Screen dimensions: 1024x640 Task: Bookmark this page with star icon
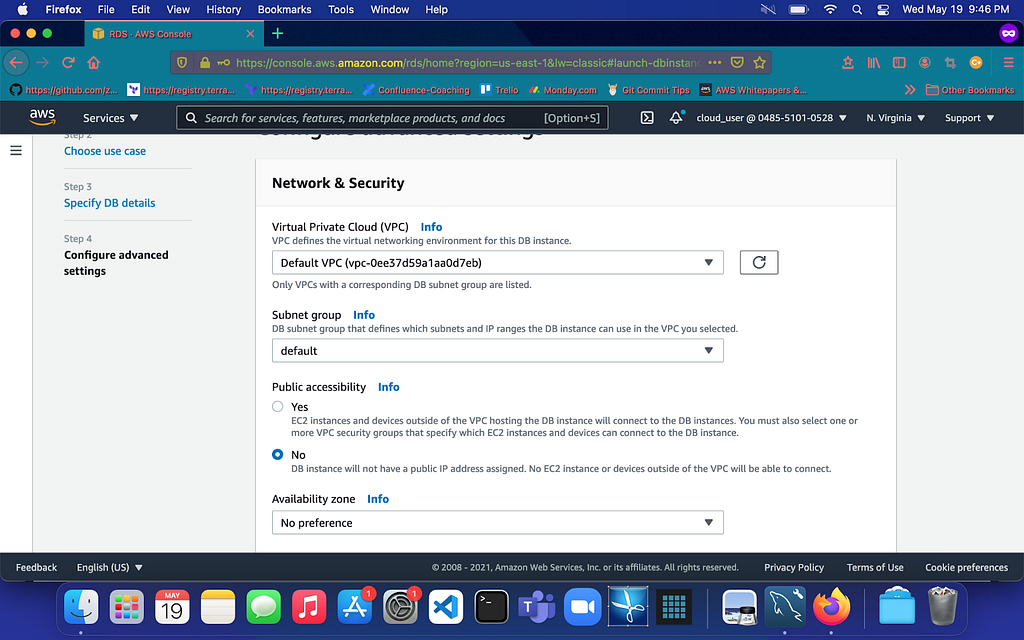point(759,63)
